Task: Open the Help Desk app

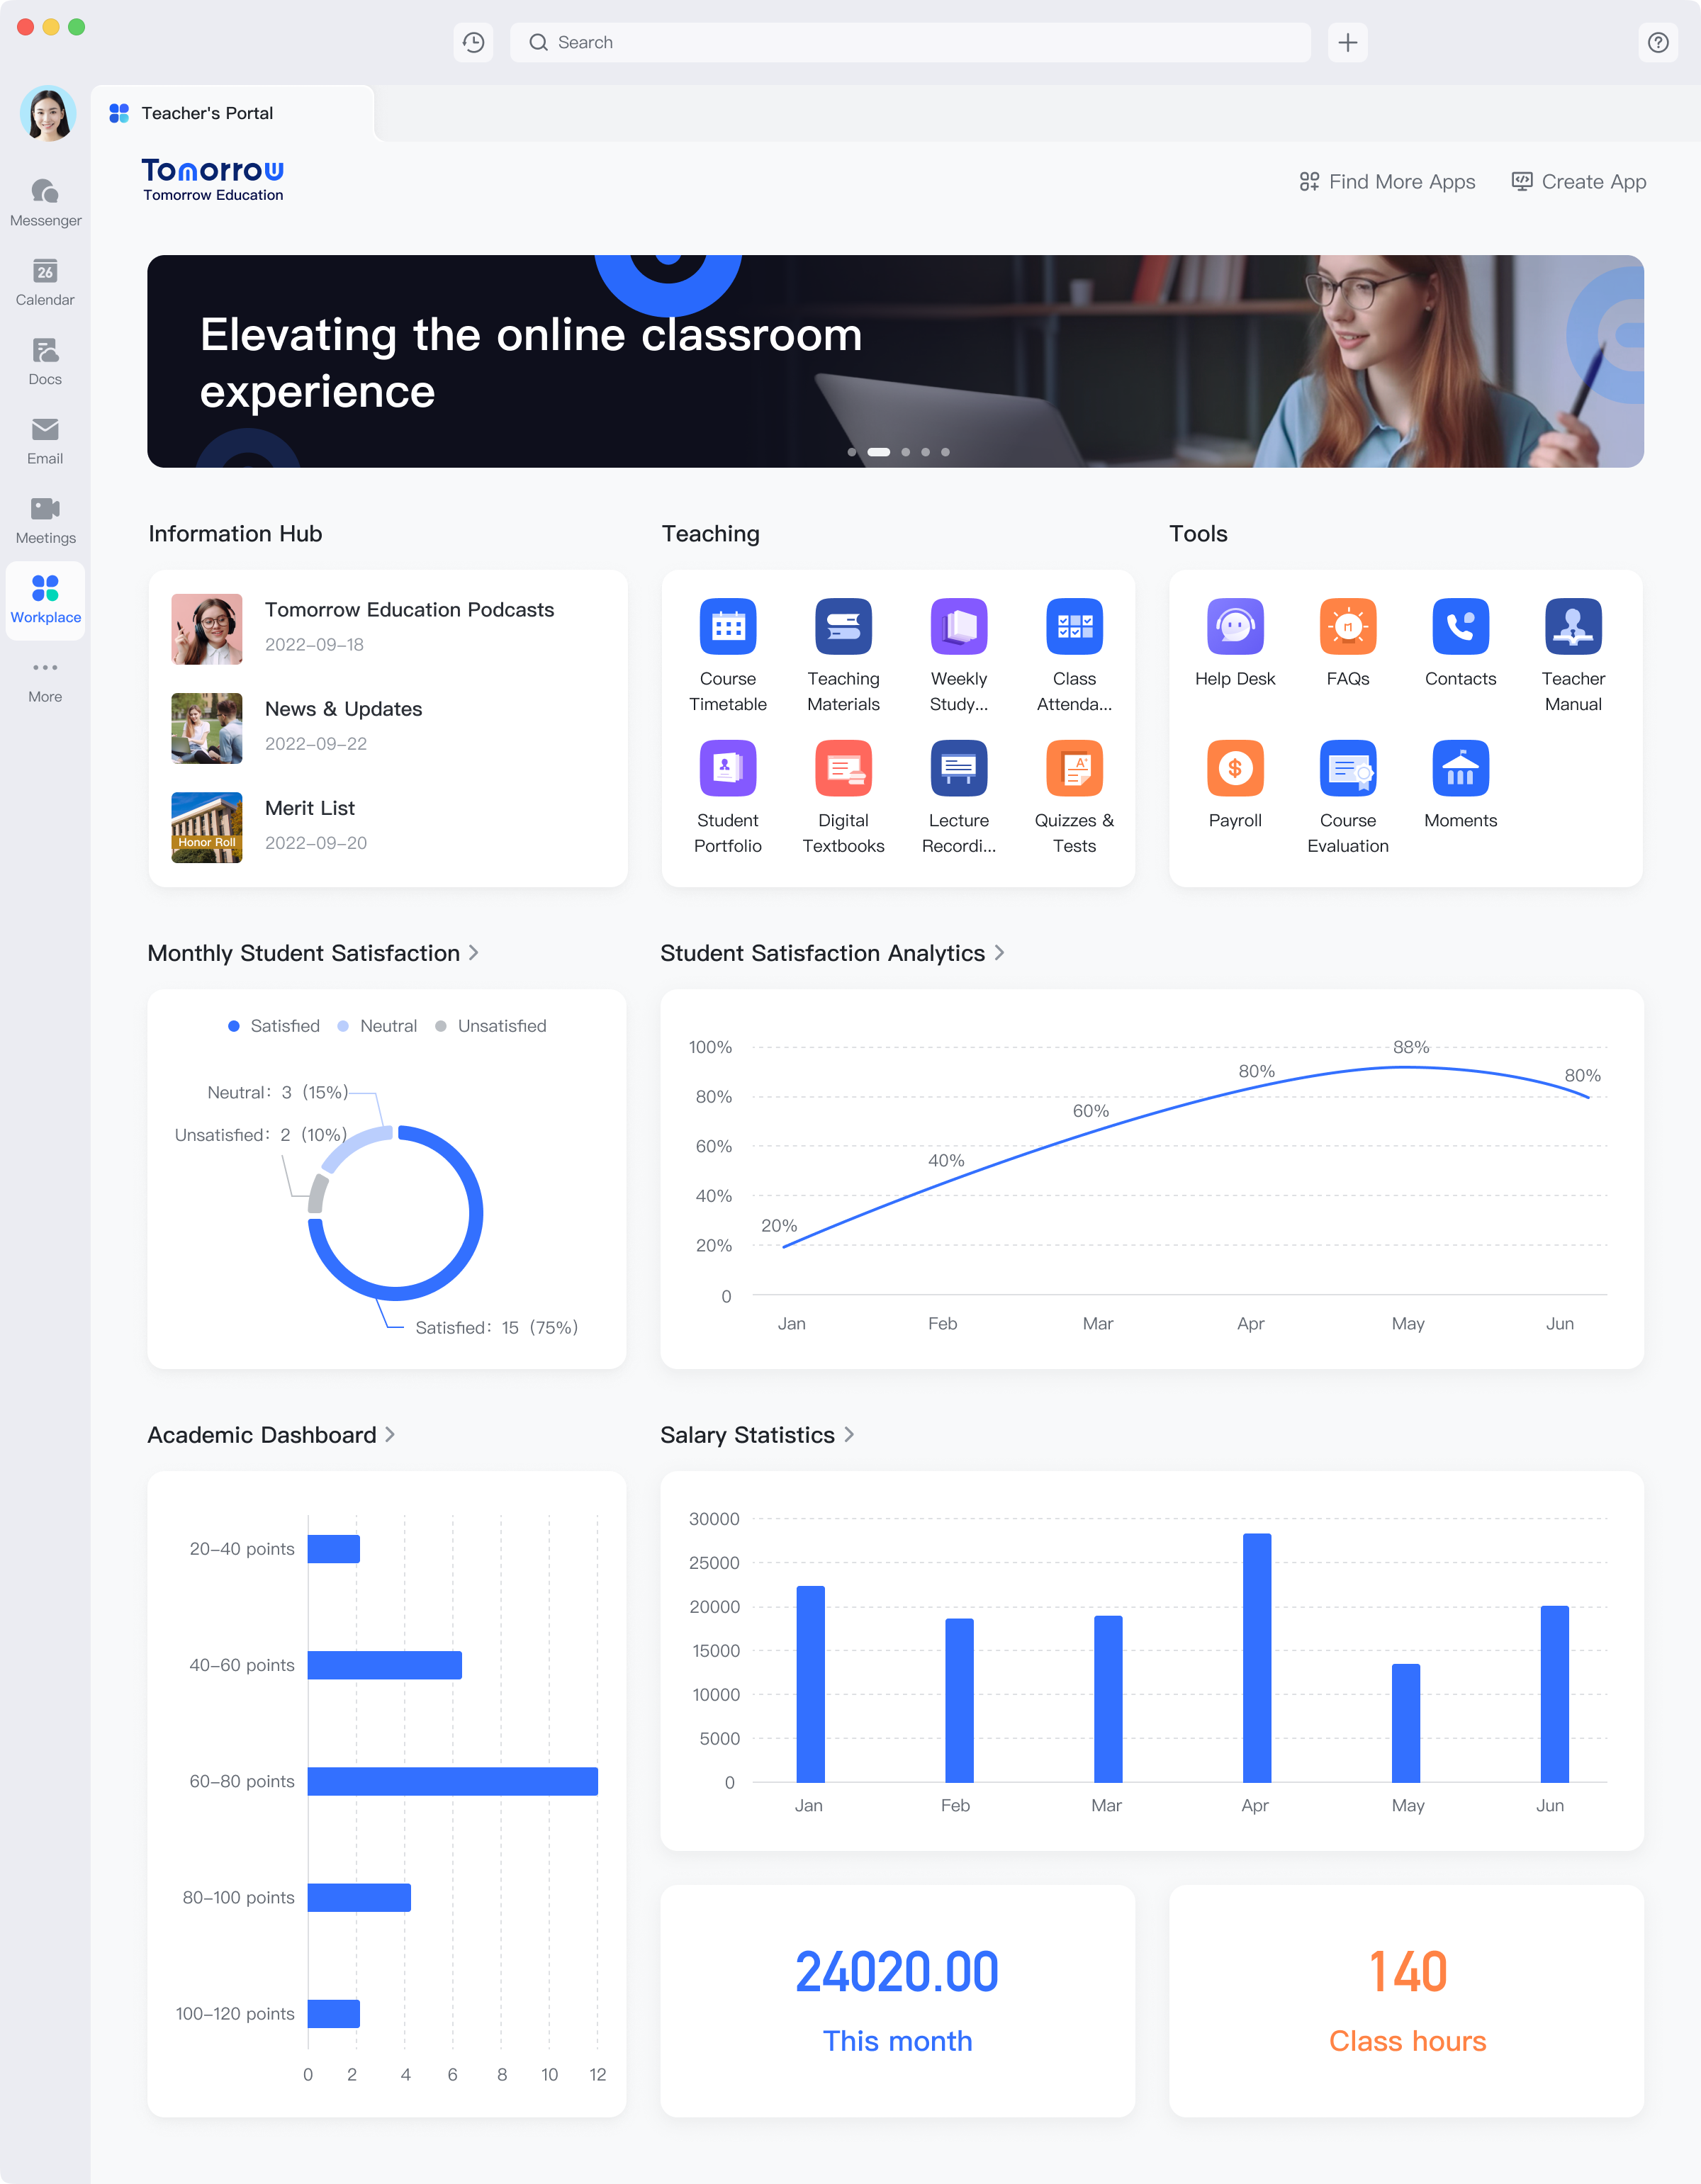Action: tap(1236, 627)
